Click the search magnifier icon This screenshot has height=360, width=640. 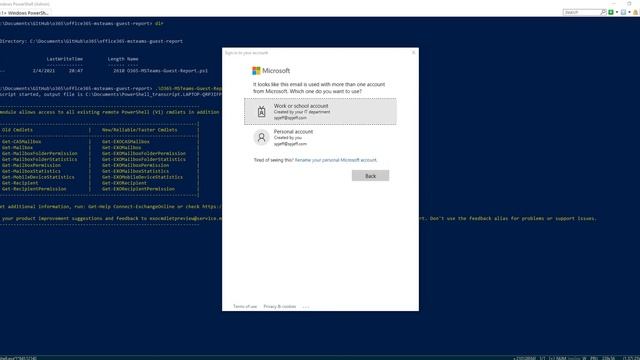pyautogui.click(x=603, y=12)
